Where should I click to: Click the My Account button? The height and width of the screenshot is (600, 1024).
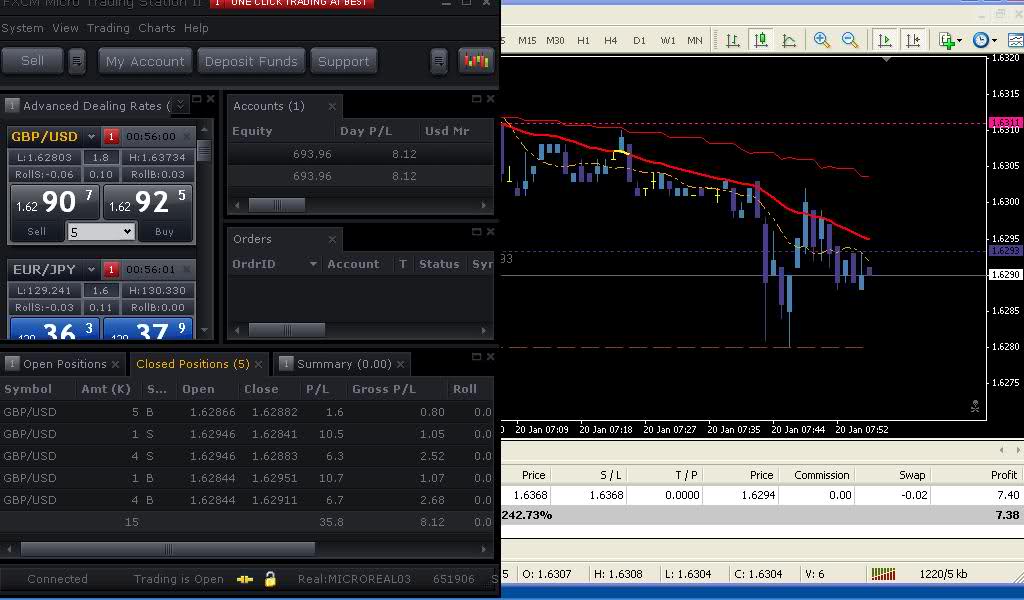tap(145, 61)
